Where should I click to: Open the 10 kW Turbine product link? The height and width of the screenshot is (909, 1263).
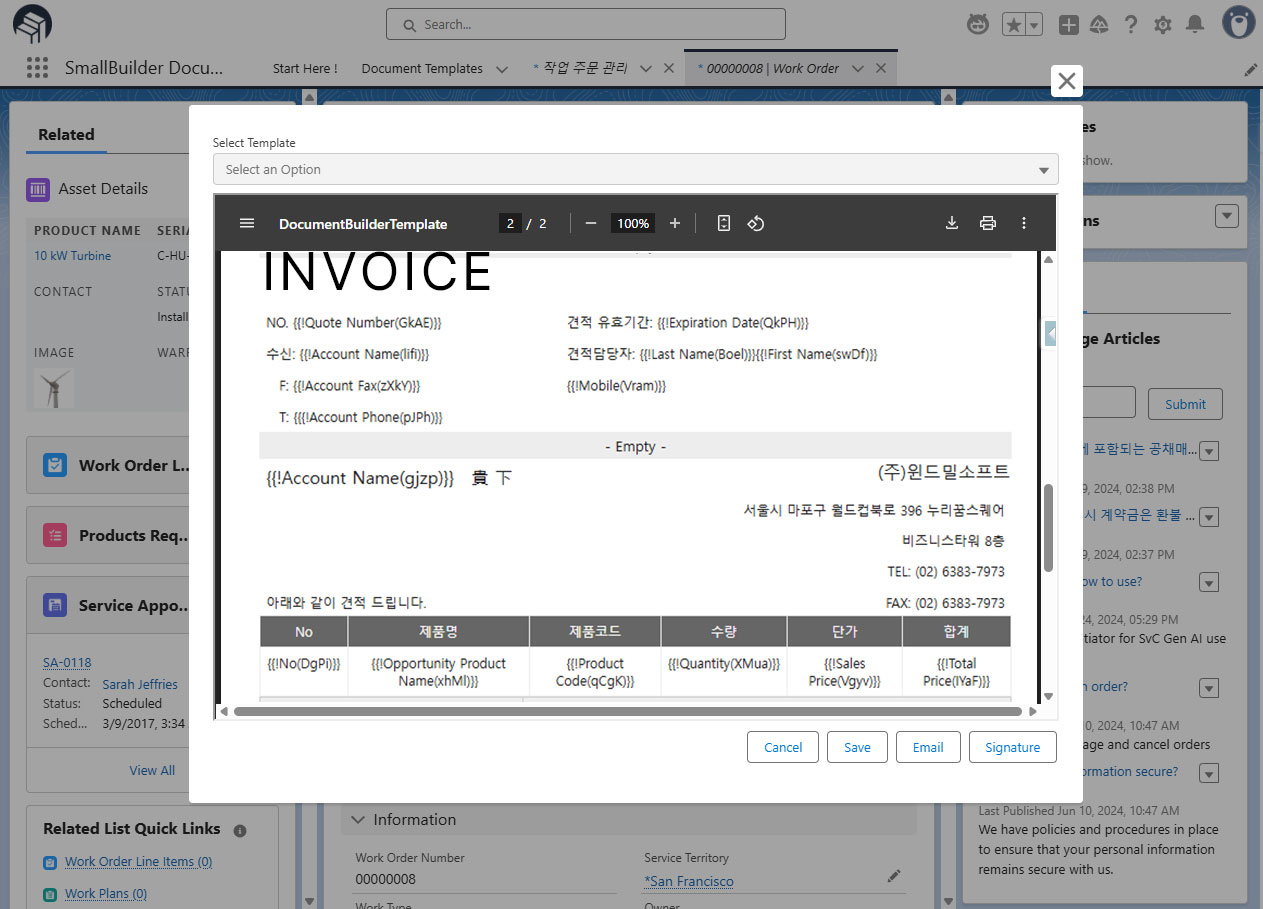73,256
